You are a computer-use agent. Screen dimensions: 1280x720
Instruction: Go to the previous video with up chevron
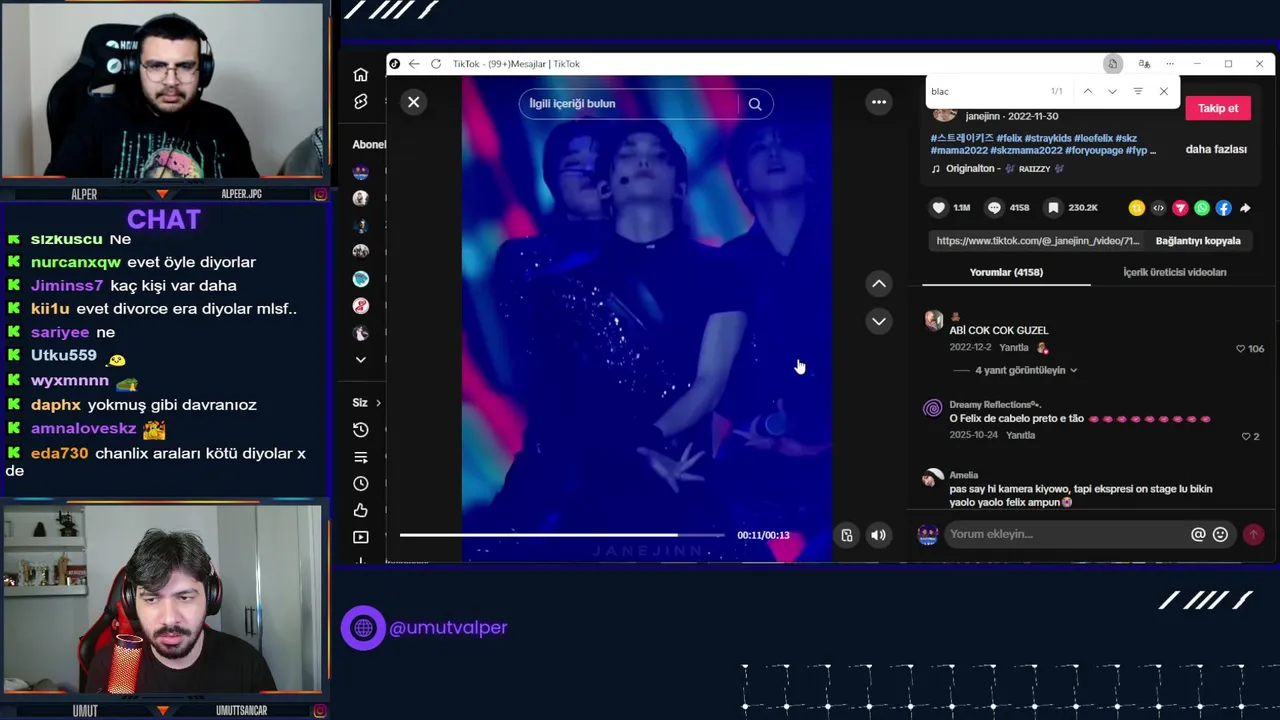[879, 284]
